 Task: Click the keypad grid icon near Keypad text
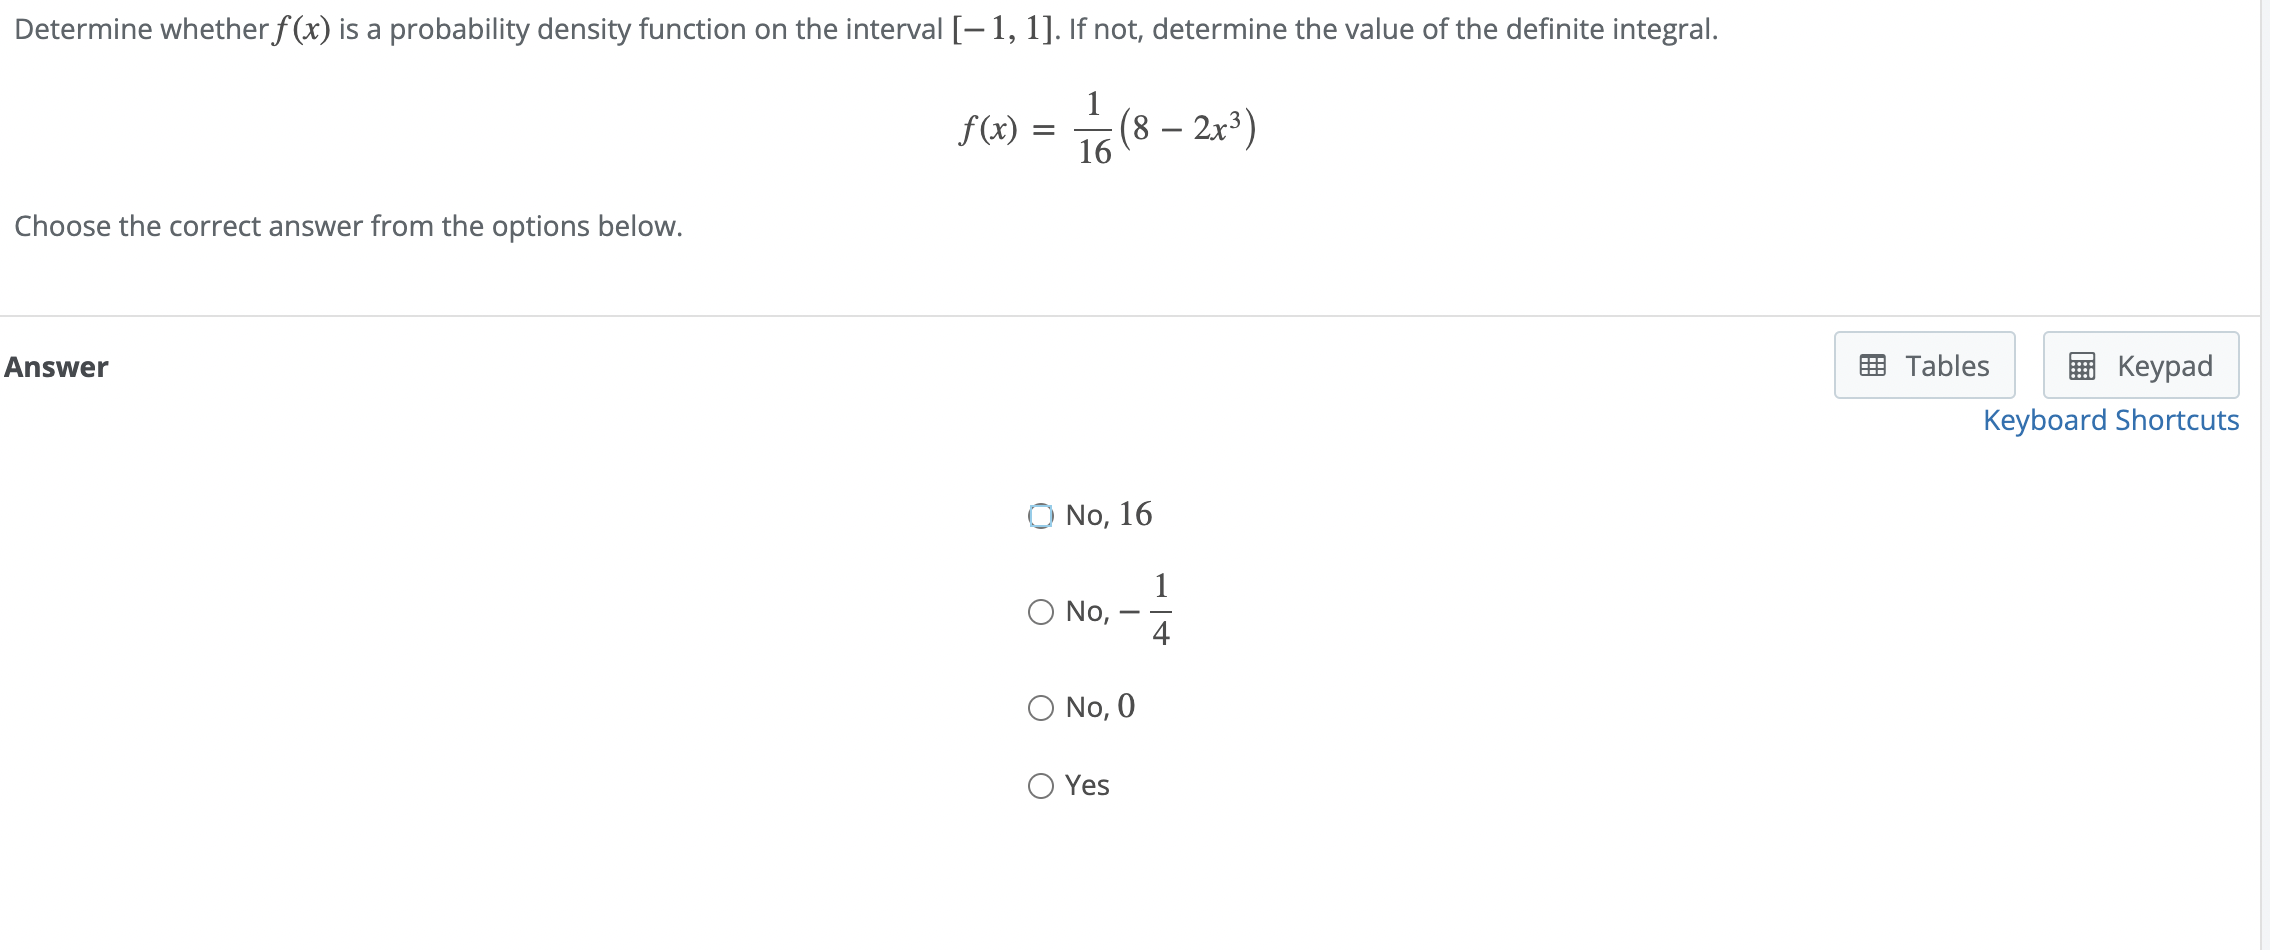[x=2080, y=364]
